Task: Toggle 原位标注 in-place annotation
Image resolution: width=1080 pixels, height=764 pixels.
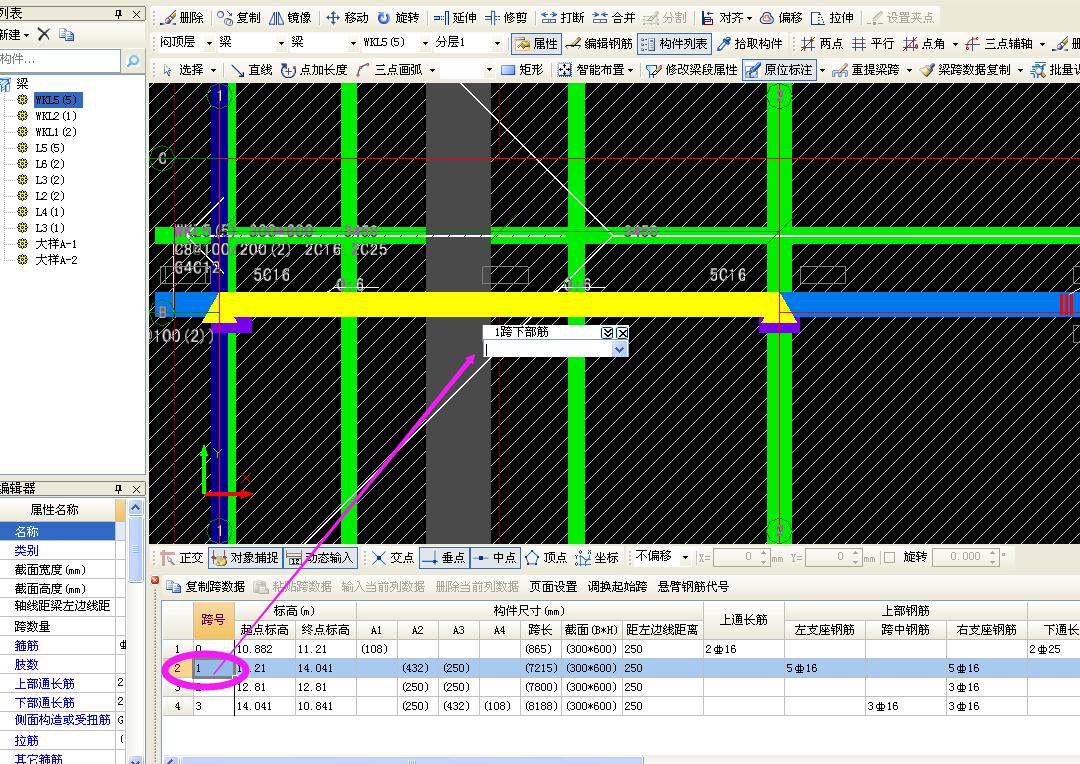Action: (x=780, y=70)
